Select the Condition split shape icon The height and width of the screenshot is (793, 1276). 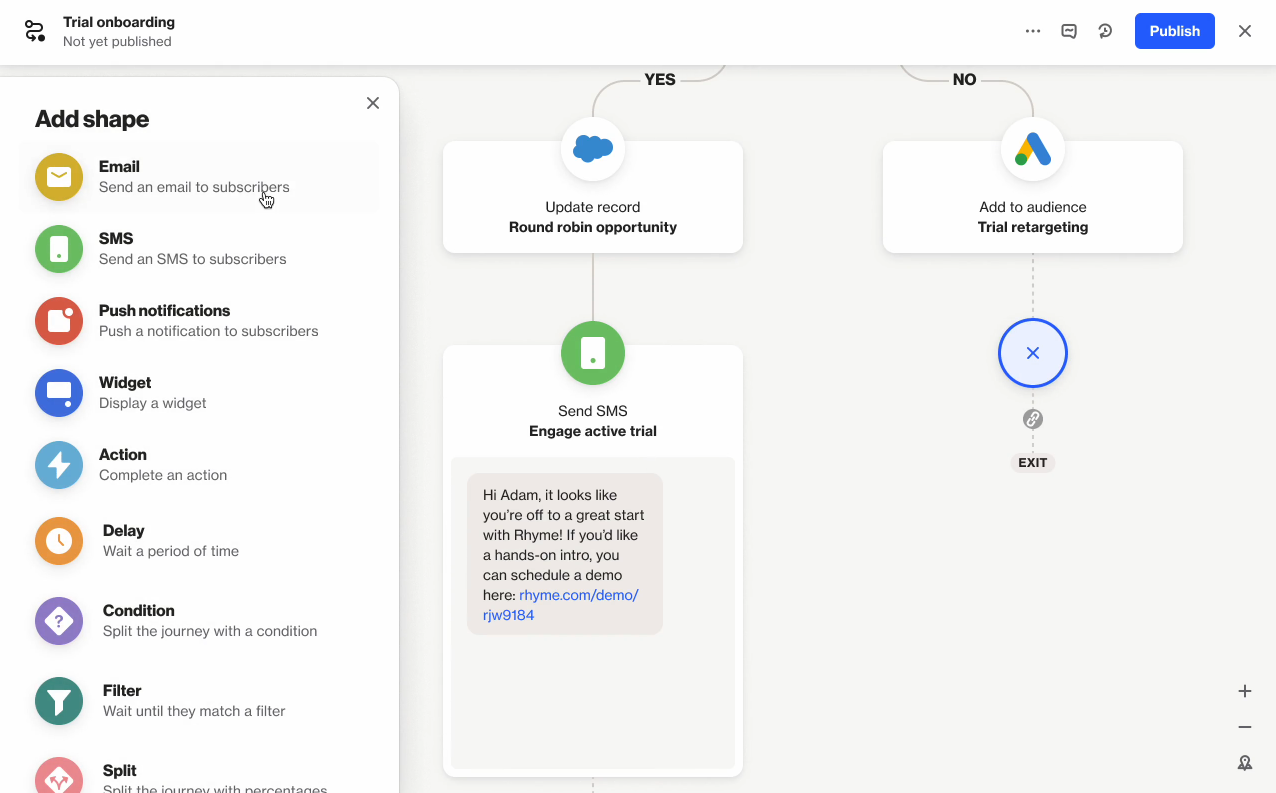(x=58, y=621)
